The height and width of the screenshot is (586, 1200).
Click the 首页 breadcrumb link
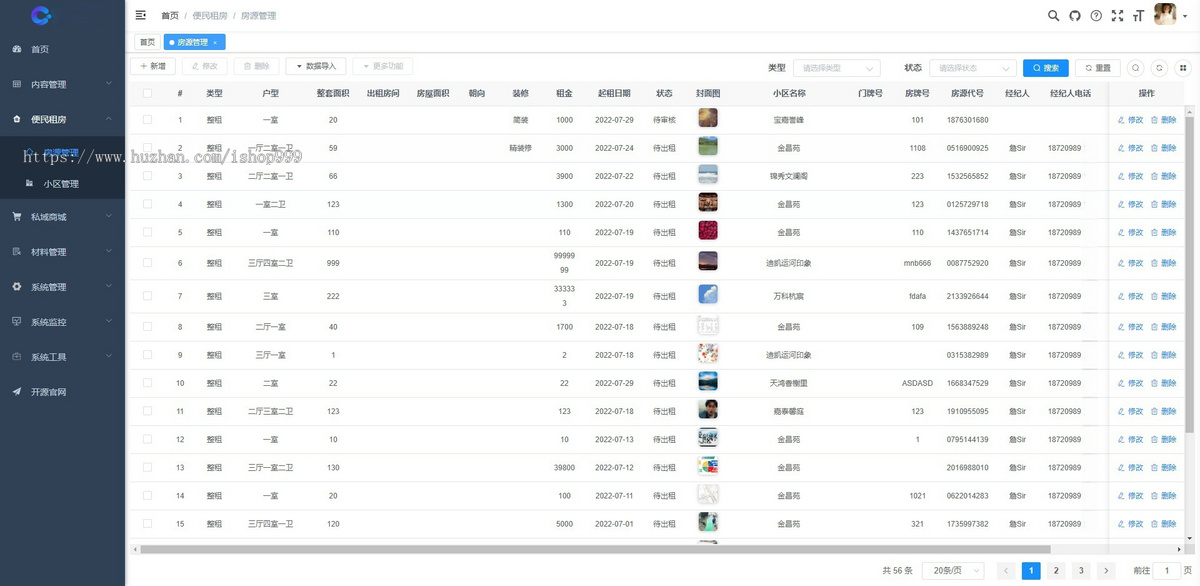click(170, 16)
